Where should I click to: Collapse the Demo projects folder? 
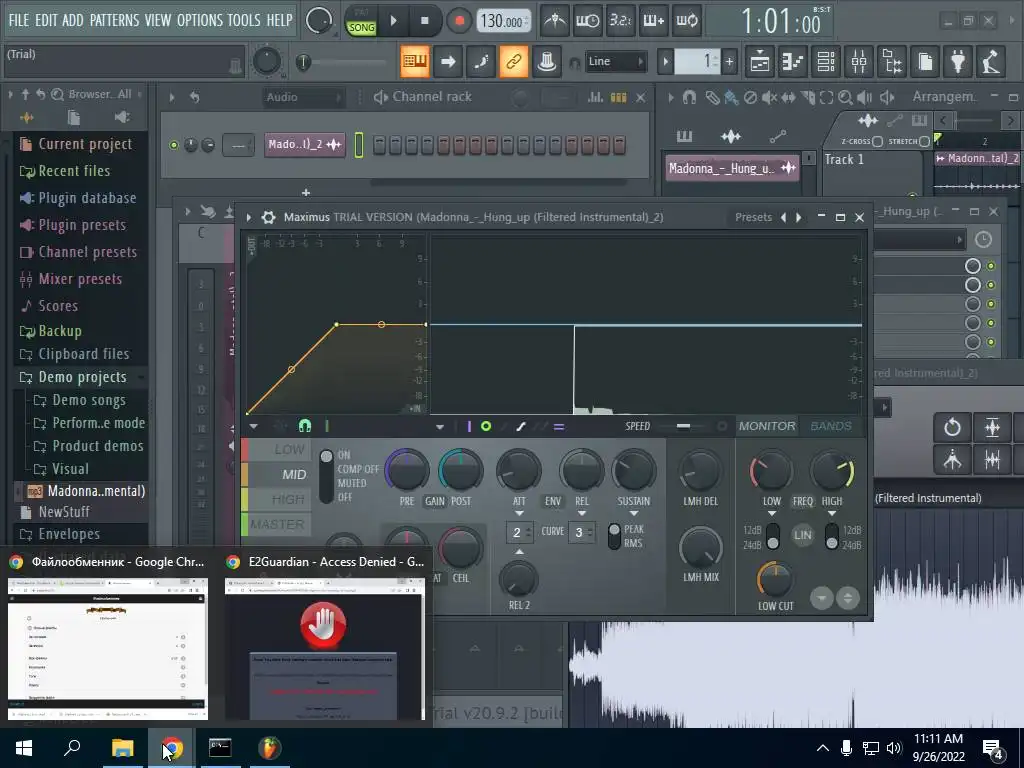pos(82,377)
